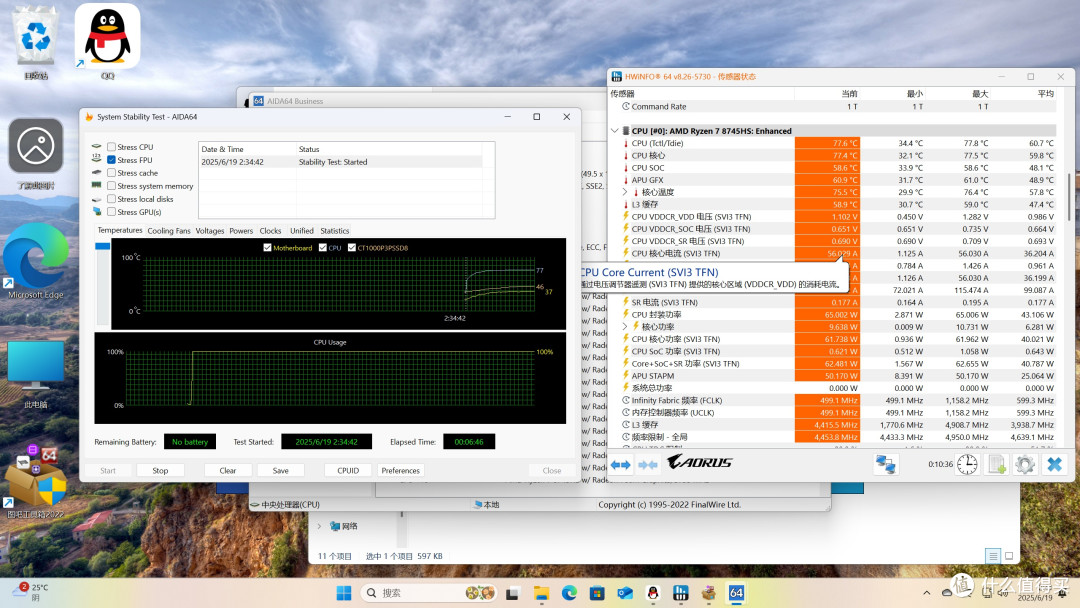Open HWiNFO remote network monitors icon
The width and height of the screenshot is (1080, 608).
tap(885, 464)
